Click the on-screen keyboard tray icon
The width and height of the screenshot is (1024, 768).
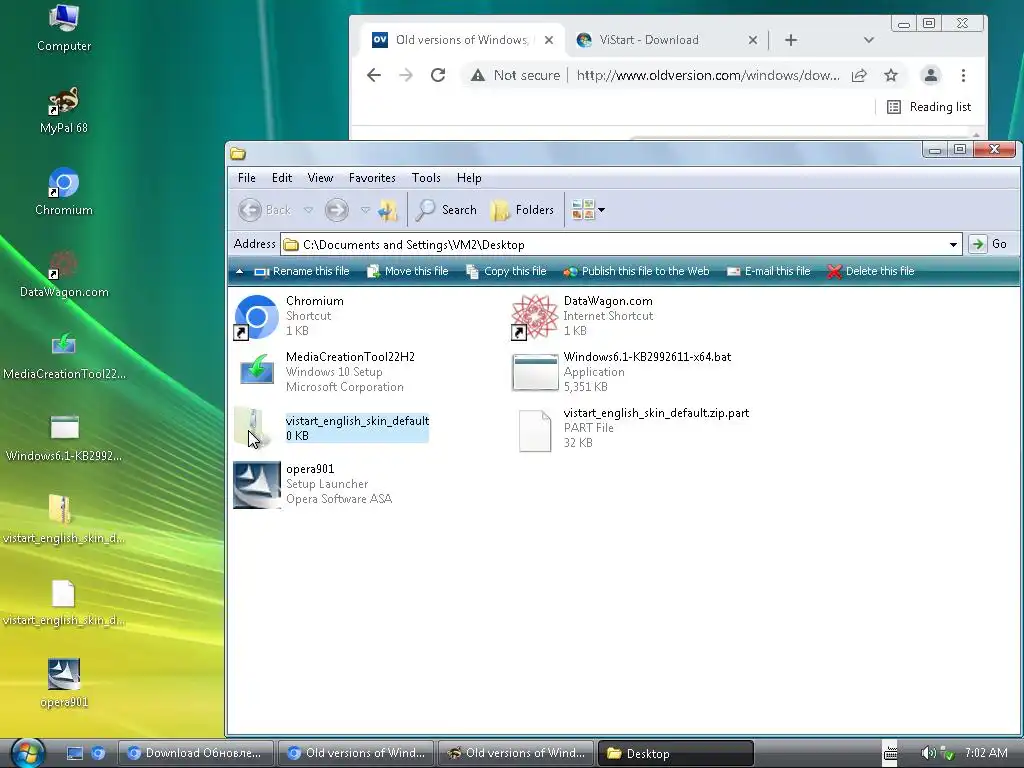click(x=890, y=753)
